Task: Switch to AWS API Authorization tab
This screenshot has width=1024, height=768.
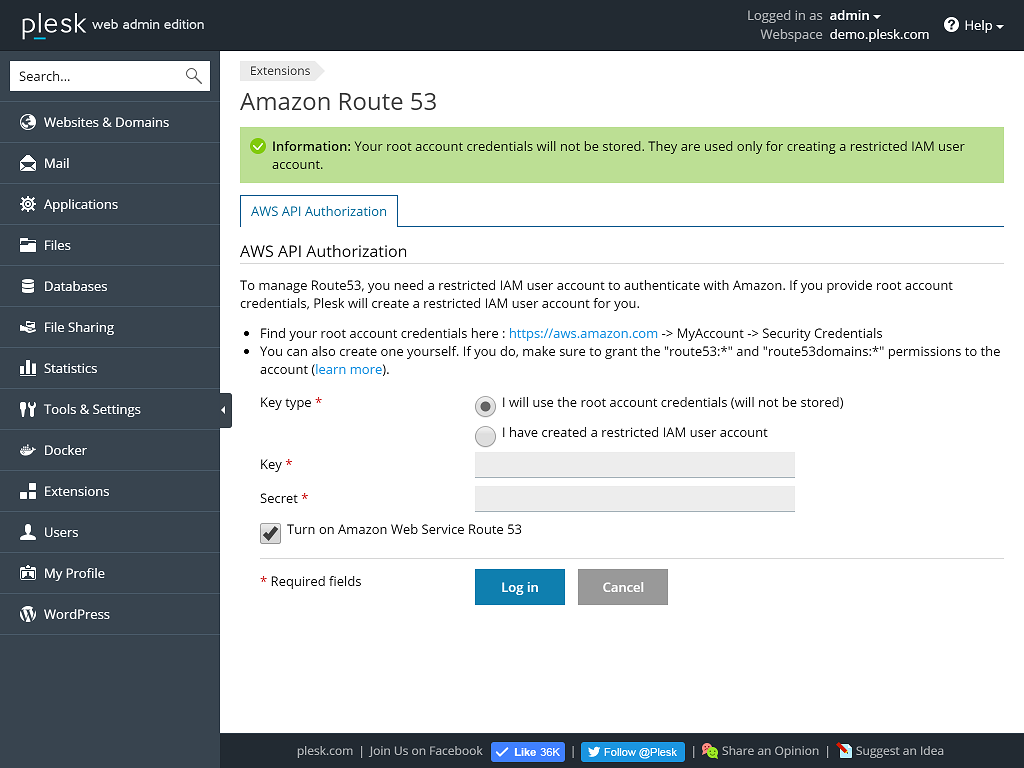Action: 319,211
